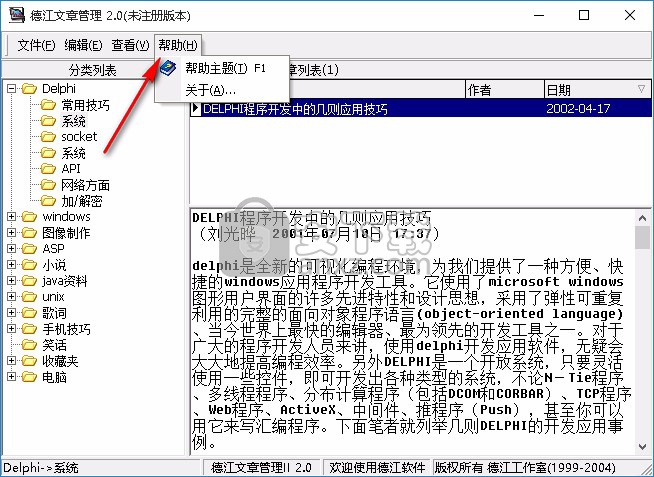The image size is (654, 477).
Task: Select article DELPHI程序开发中的几则应用技巧
Action: pos(295,109)
